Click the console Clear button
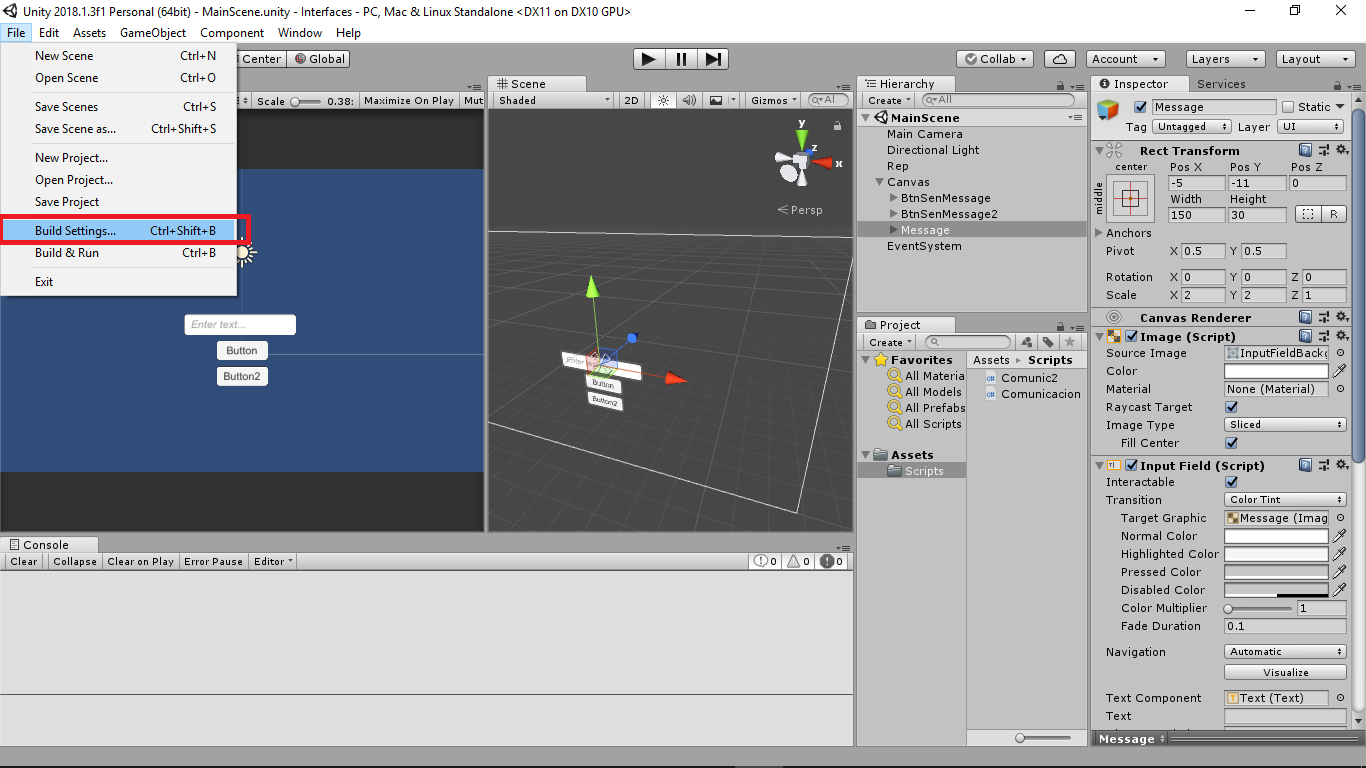Screen dimensions: 1366x768 pos(24,561)
